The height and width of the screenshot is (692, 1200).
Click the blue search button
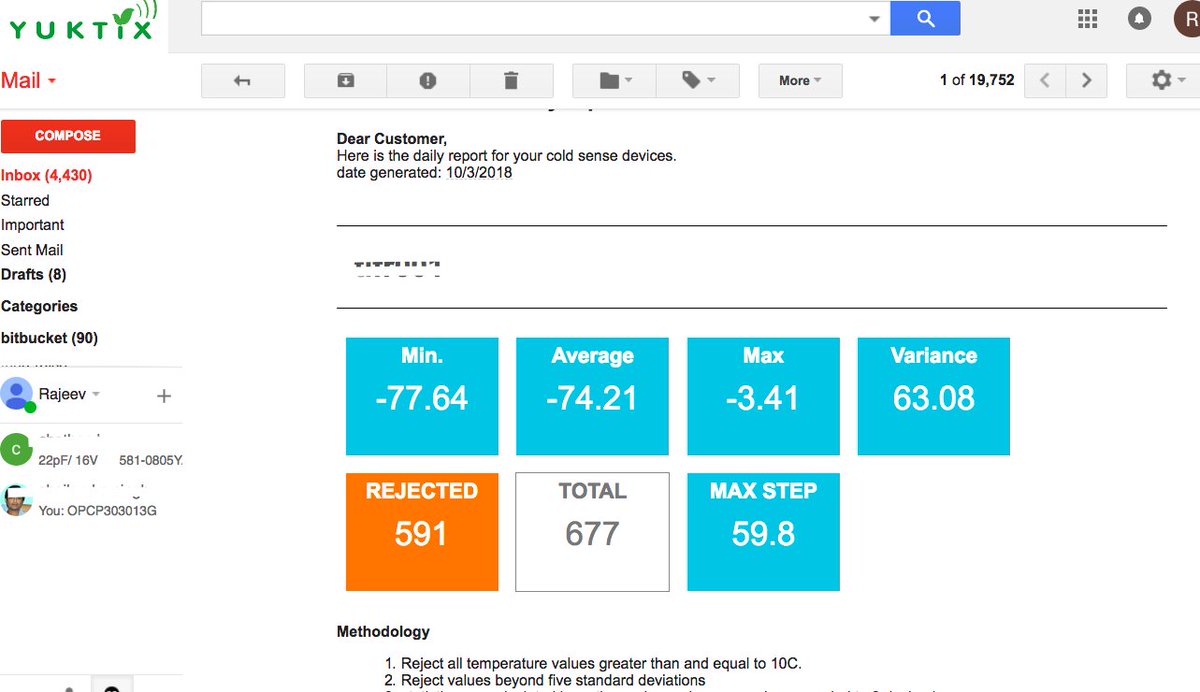(925, 18)
